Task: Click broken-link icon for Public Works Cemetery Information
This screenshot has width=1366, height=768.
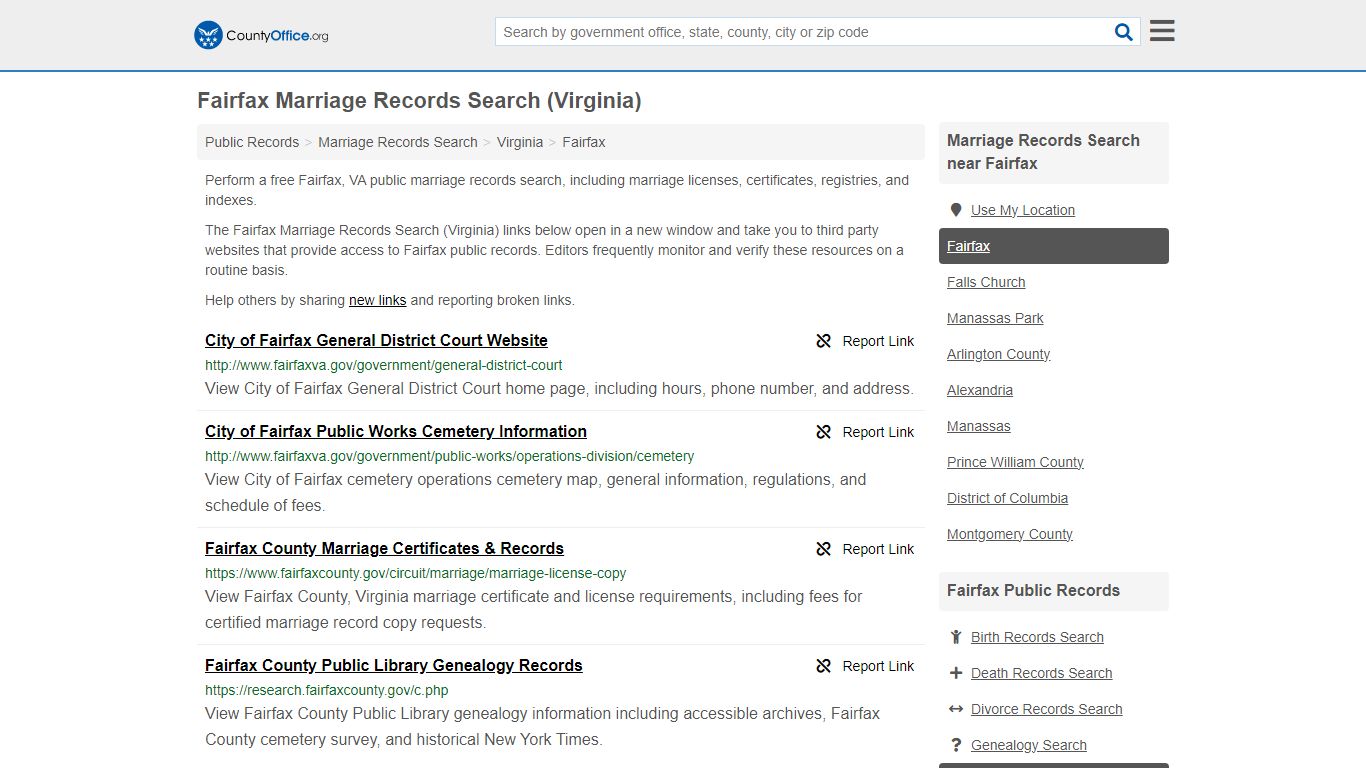Action: click(x=824, y=432)
